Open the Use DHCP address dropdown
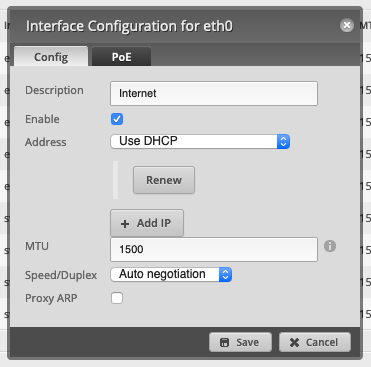 pyautogui.click(x=200, y=141)
